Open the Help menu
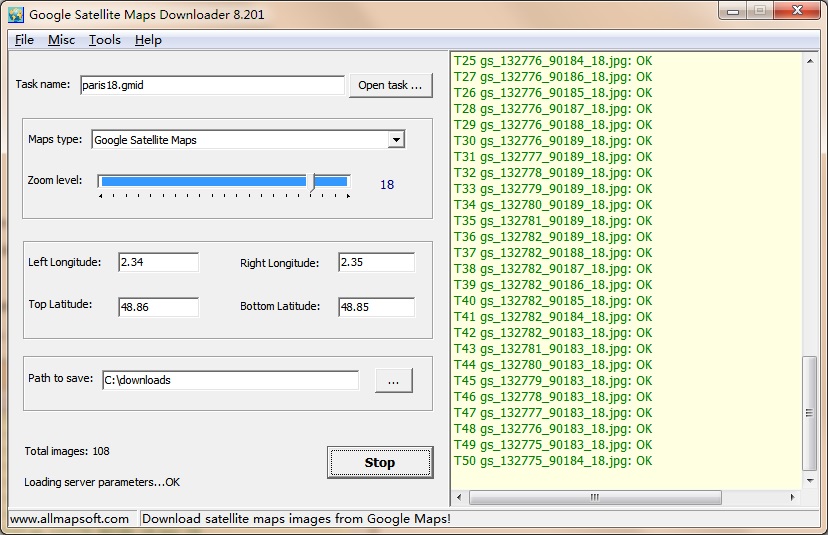Image resolution: width=828 pixels, height=535 pixels. pos(148,40)
